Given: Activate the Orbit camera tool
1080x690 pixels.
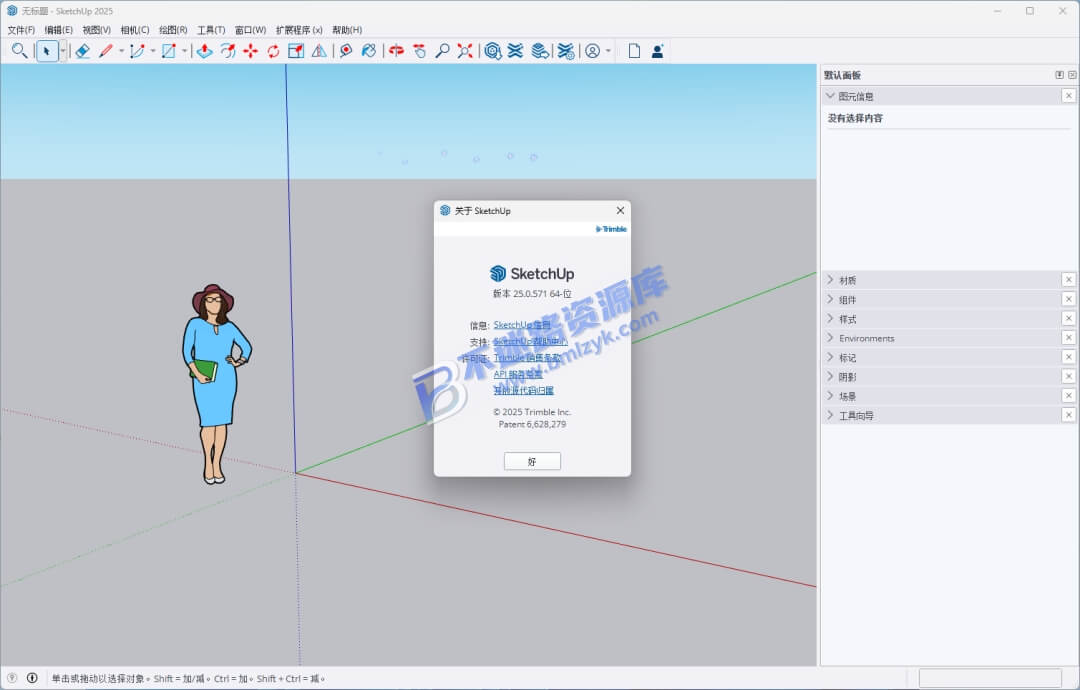Looking at the screenshot, I should (x=396, y=51).
